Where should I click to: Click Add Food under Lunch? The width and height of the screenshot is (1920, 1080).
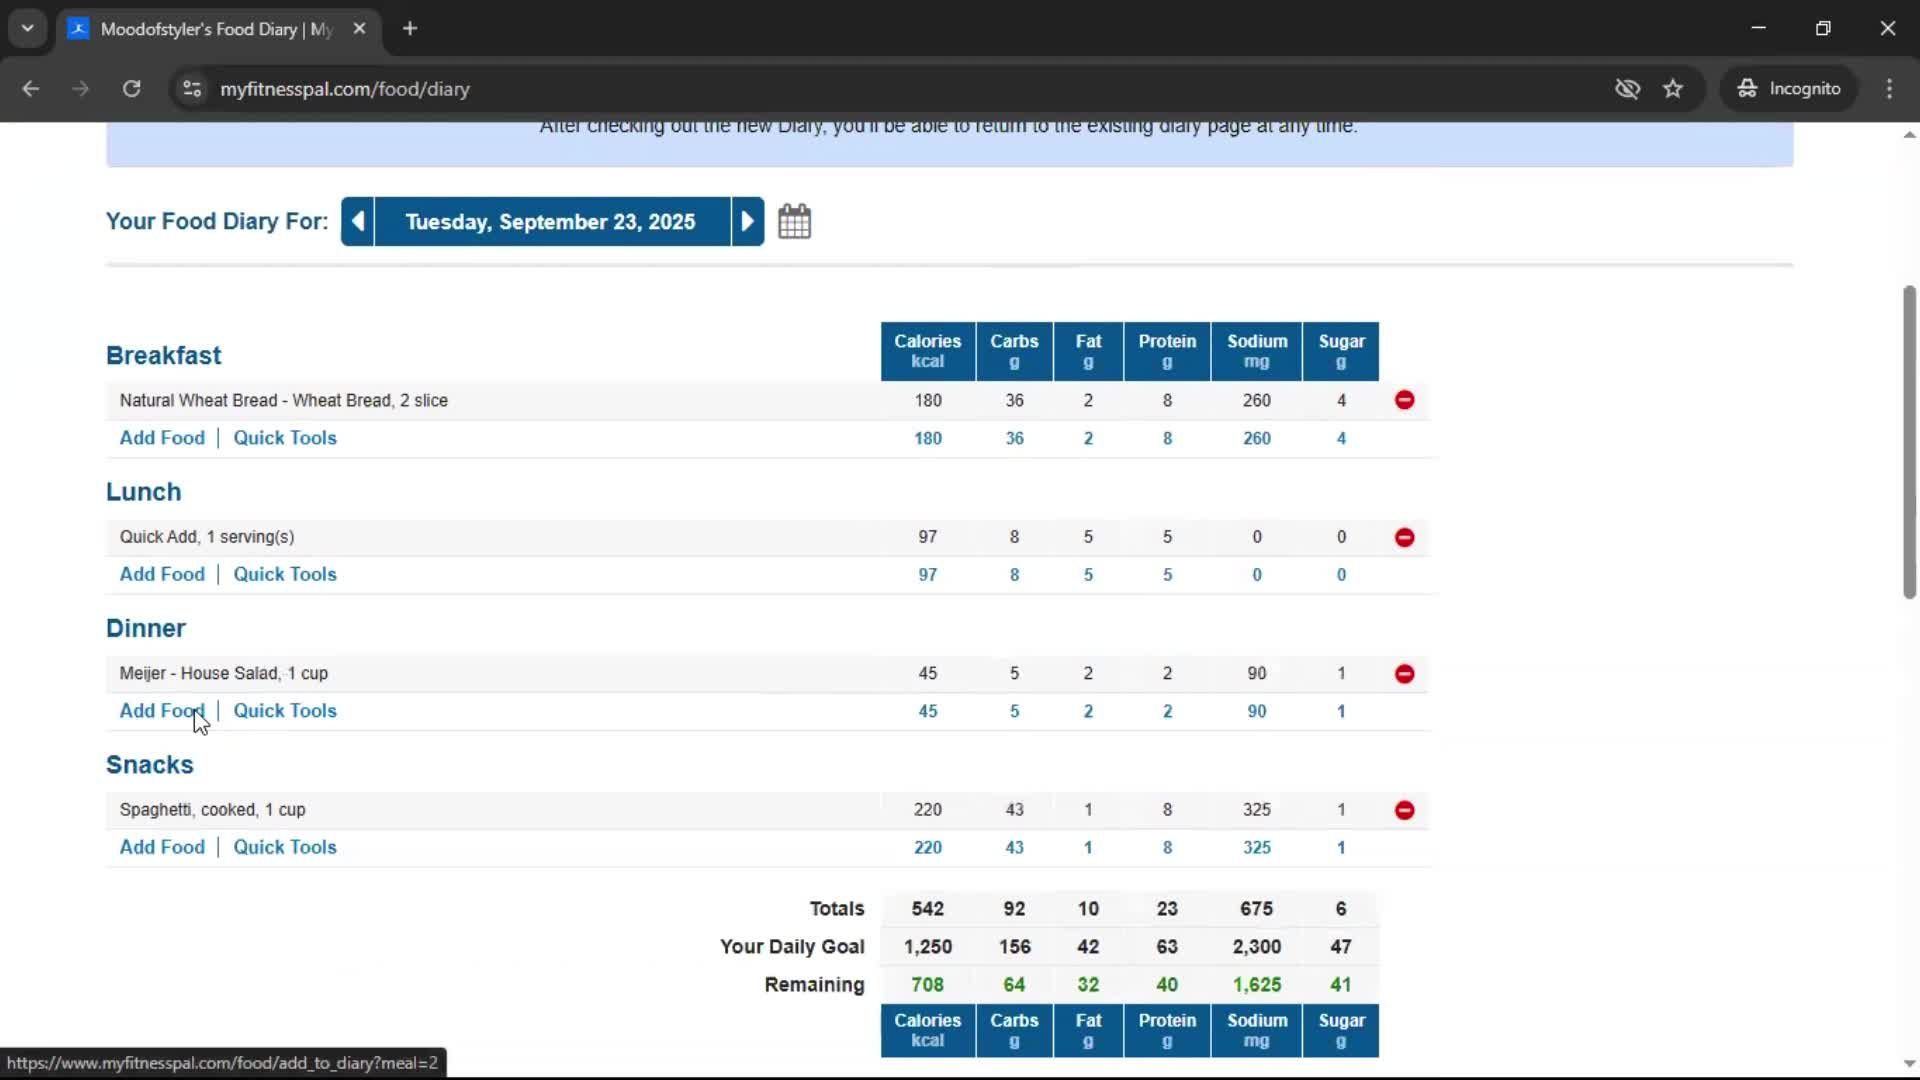[x=162, y=574]
